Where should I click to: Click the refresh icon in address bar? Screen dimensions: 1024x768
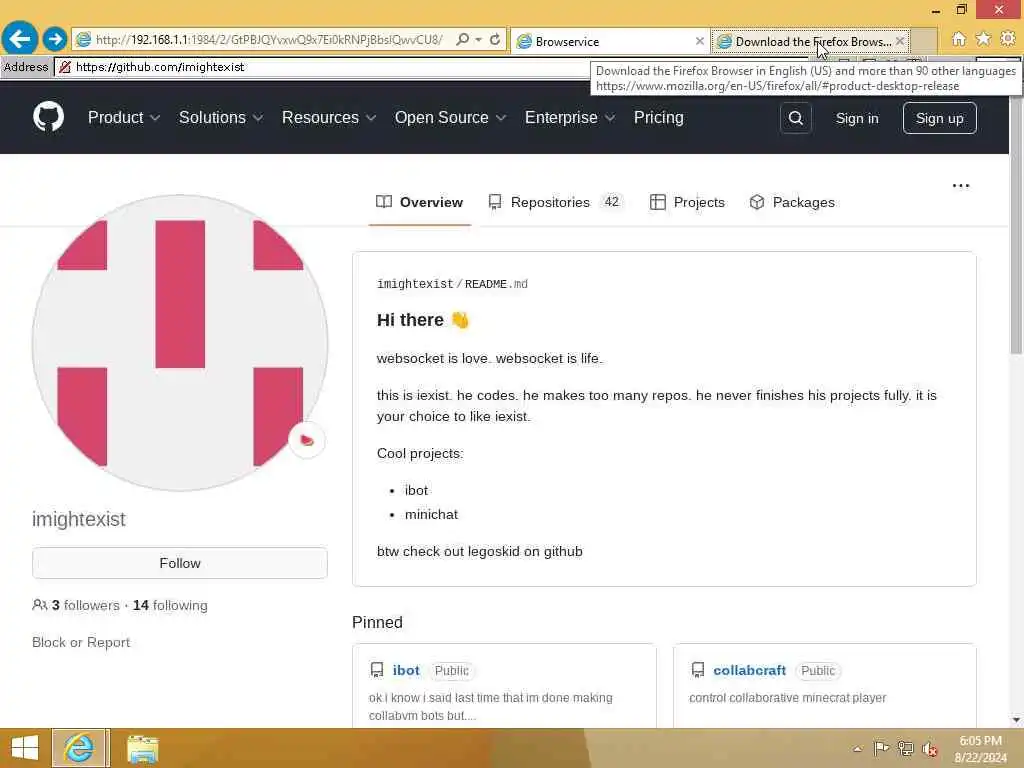pyautogui.click(x=495, y=39)
